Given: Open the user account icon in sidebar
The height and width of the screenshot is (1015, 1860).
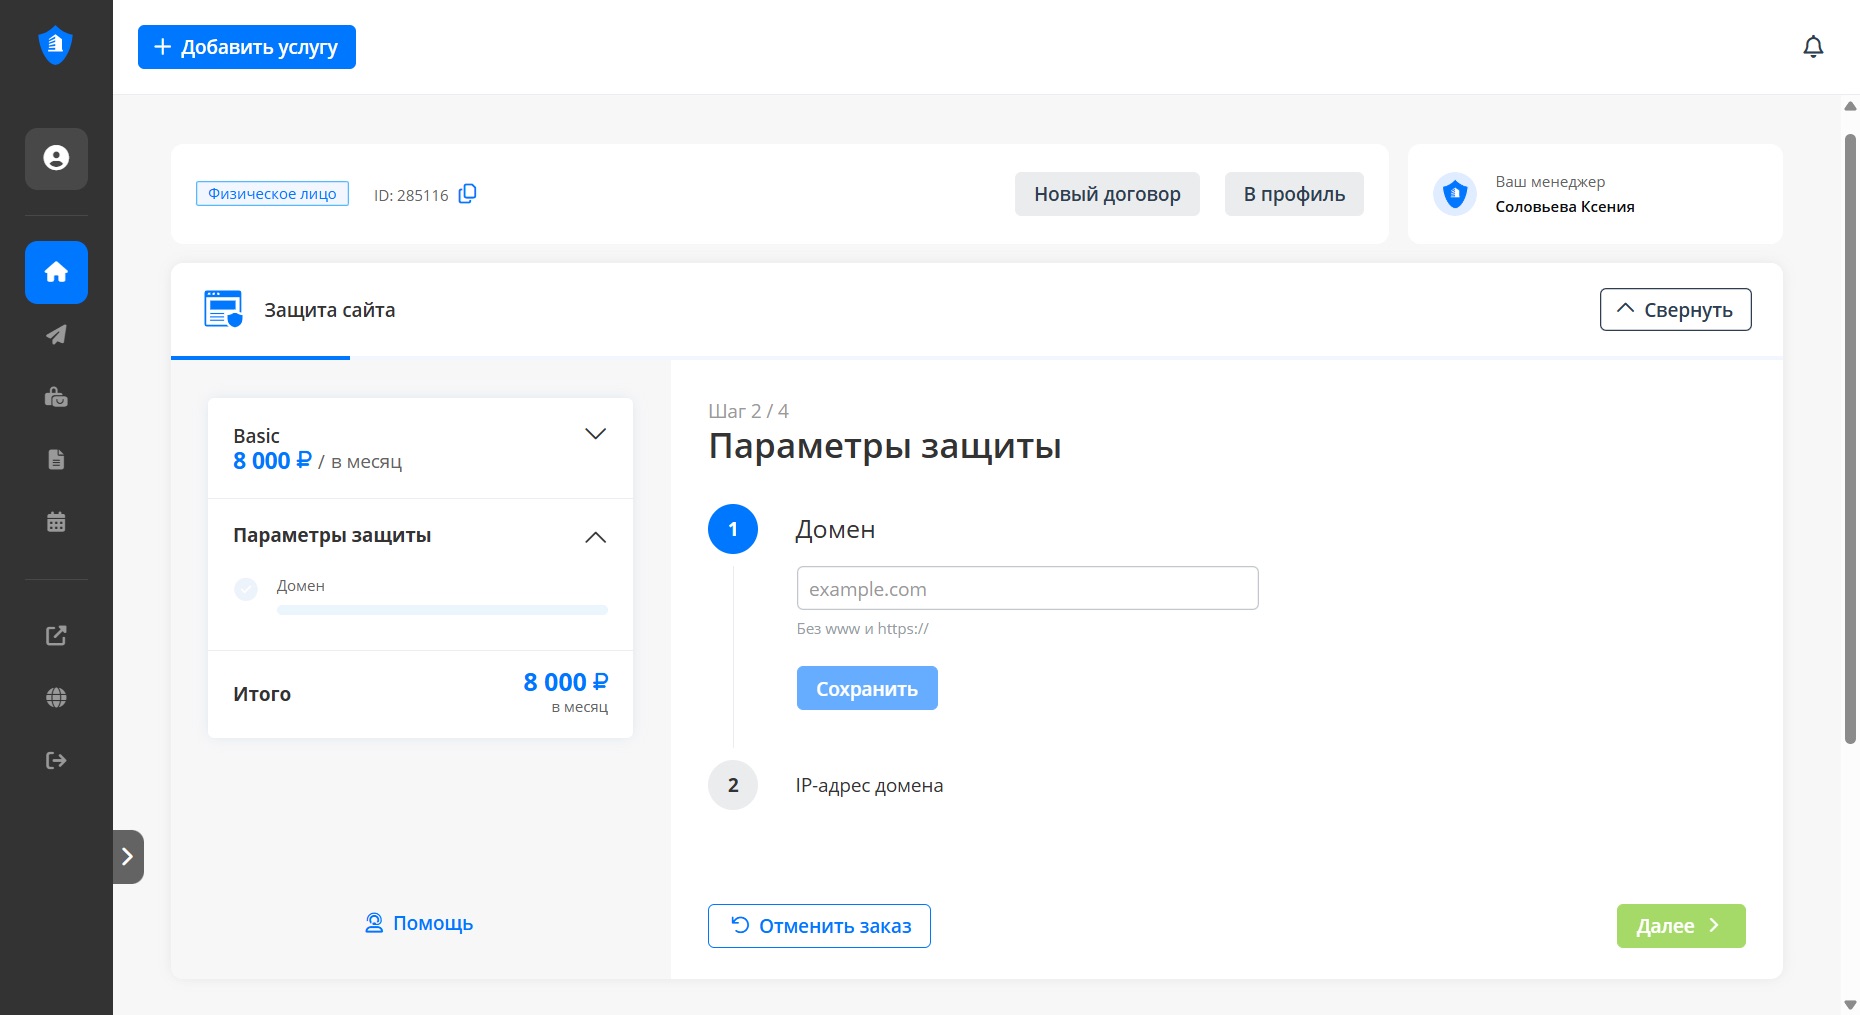Looking at the screenshot, I should (56, 158).
